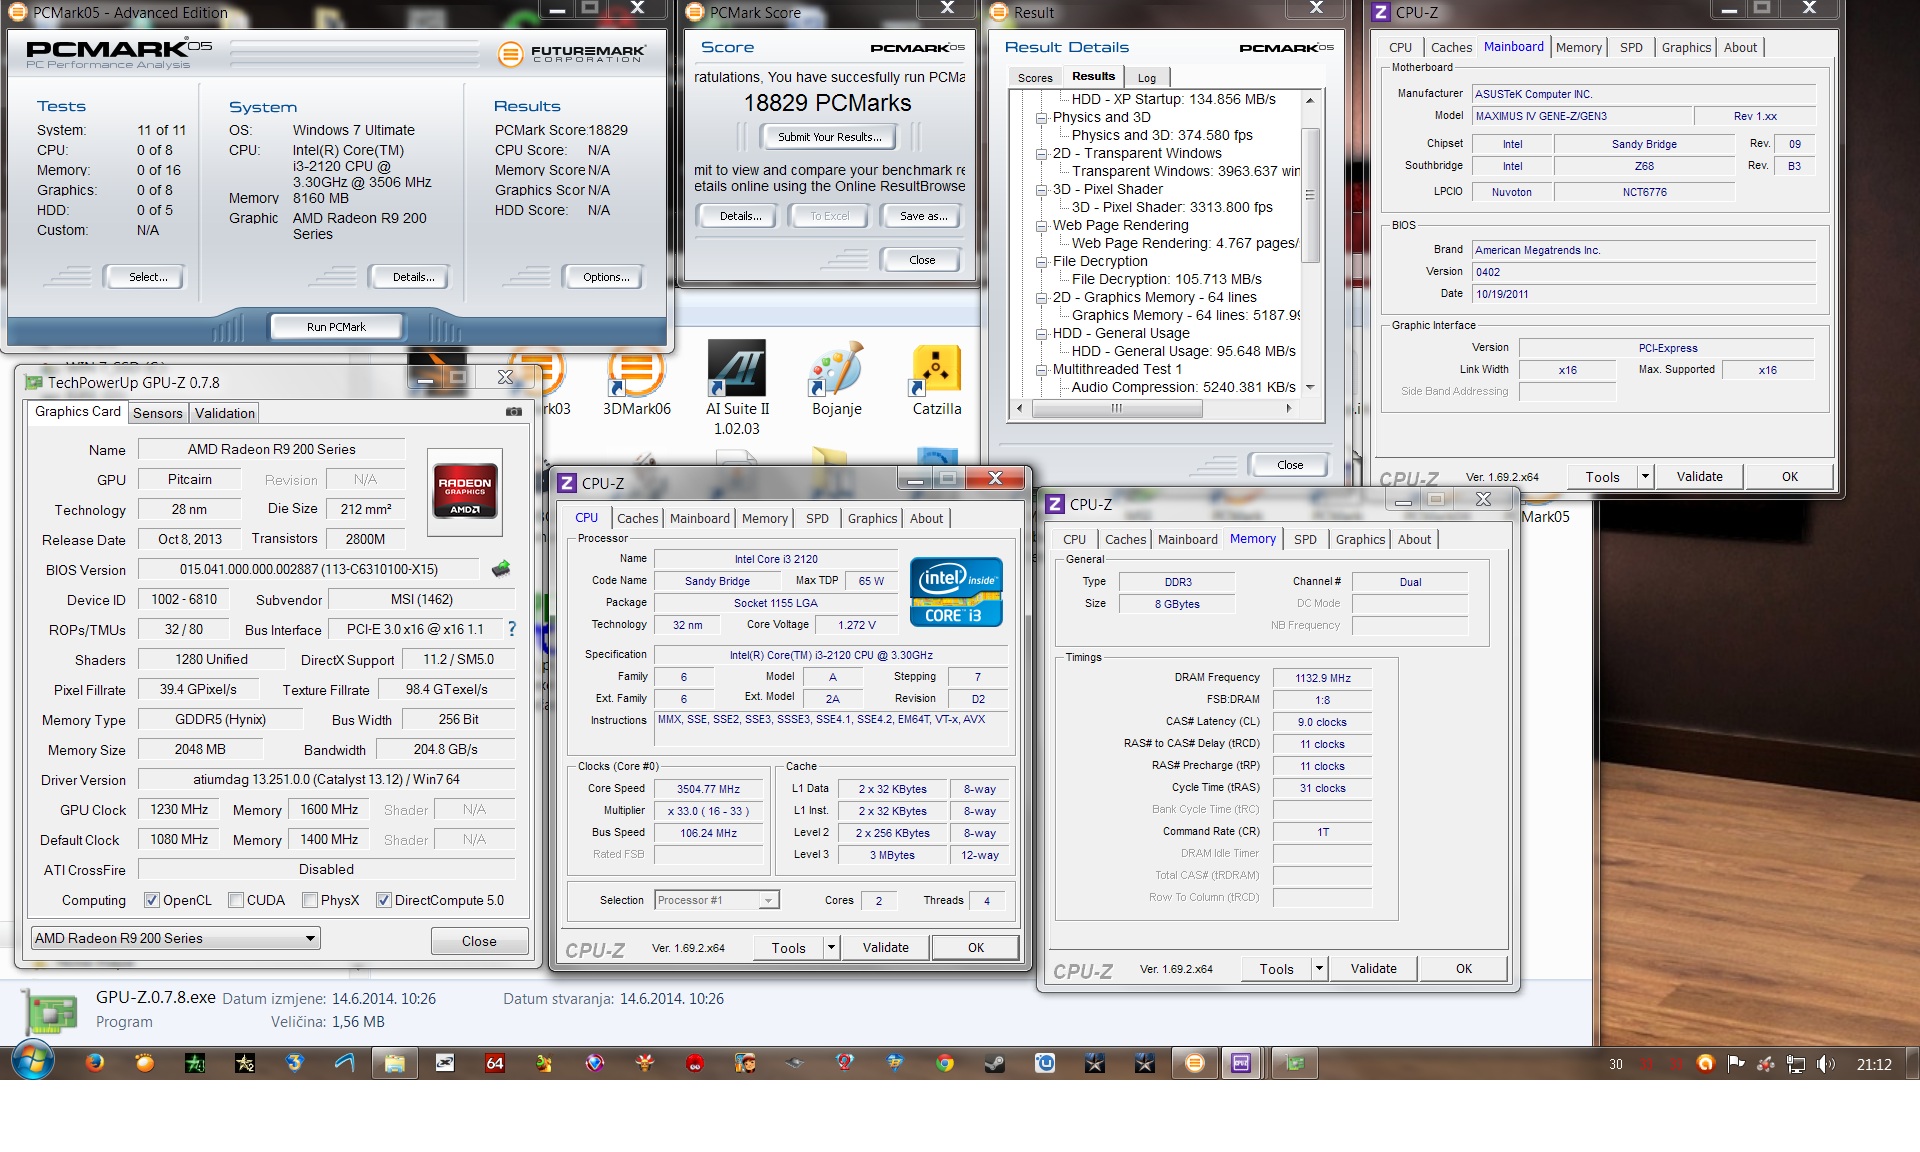Click the Driver Version field in GPU-Z
Viewport: 1920px width, 1152px height.
(326, 779)
